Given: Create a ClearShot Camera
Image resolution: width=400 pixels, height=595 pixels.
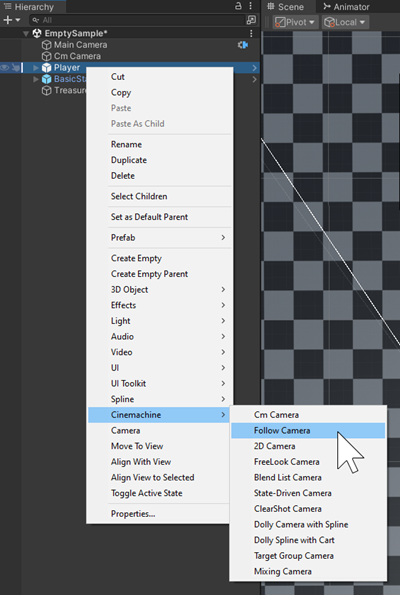Looking at the screenshot, I should (308, 509).
